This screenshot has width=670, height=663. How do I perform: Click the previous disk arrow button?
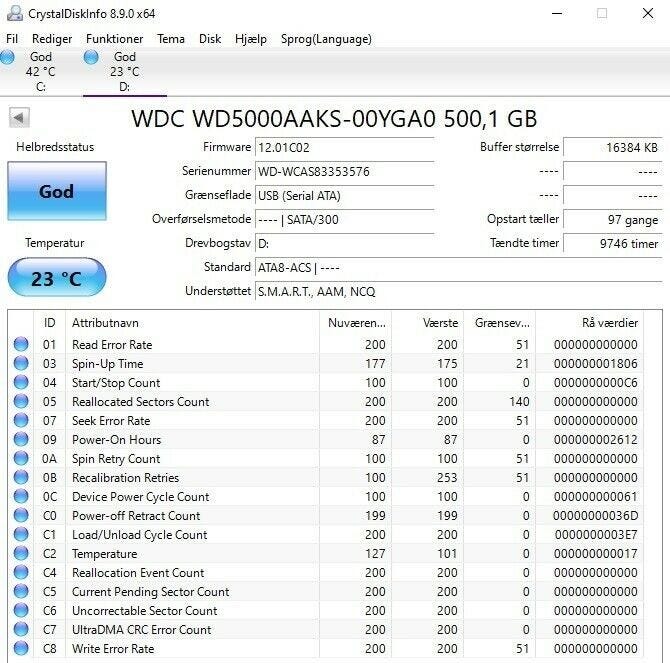click(x=19, y=117)
